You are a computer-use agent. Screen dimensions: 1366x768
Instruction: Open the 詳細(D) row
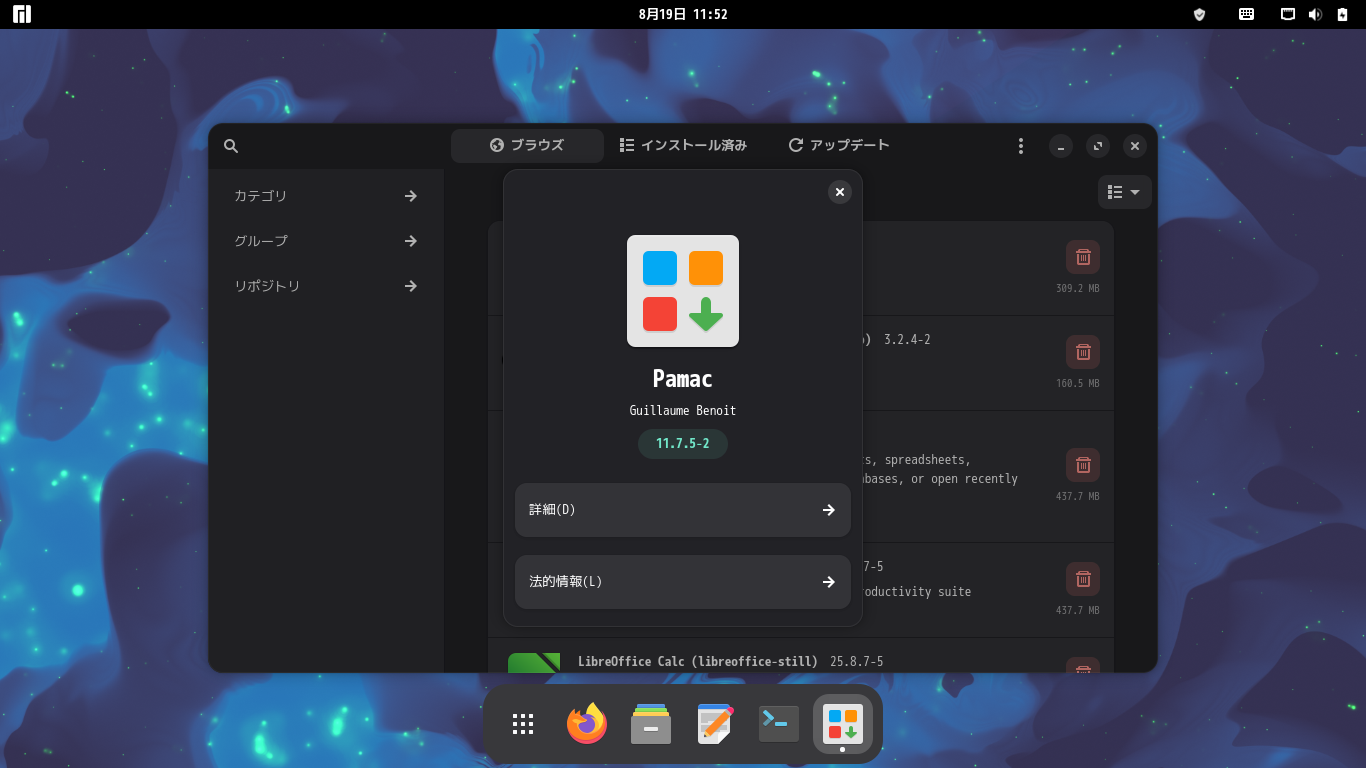click(x=683, y=510)
